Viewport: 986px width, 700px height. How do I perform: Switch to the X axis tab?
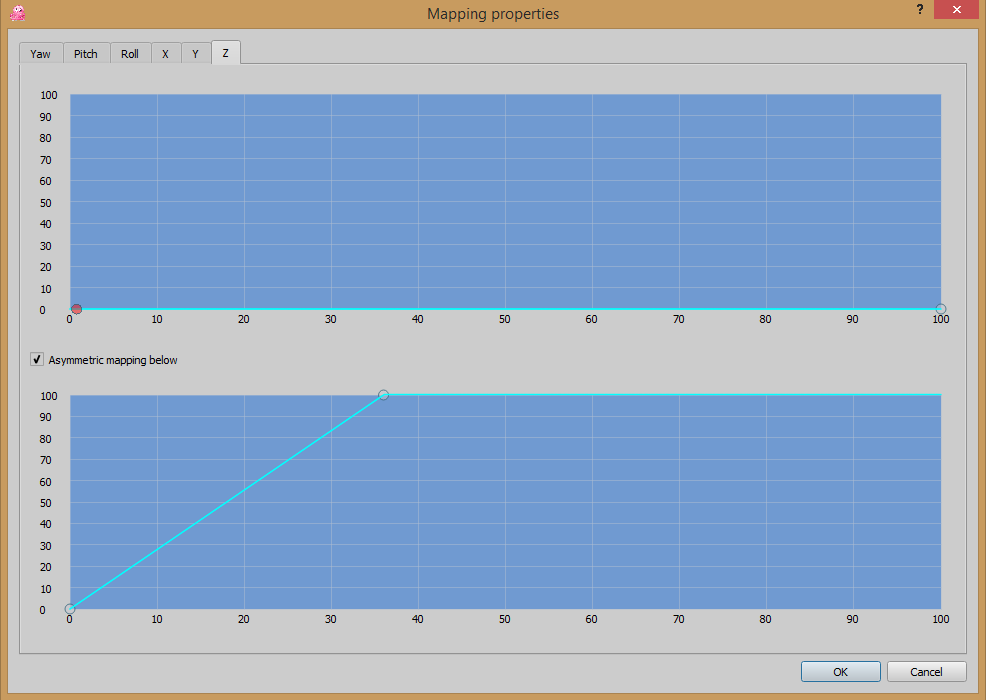coord(165,53)
